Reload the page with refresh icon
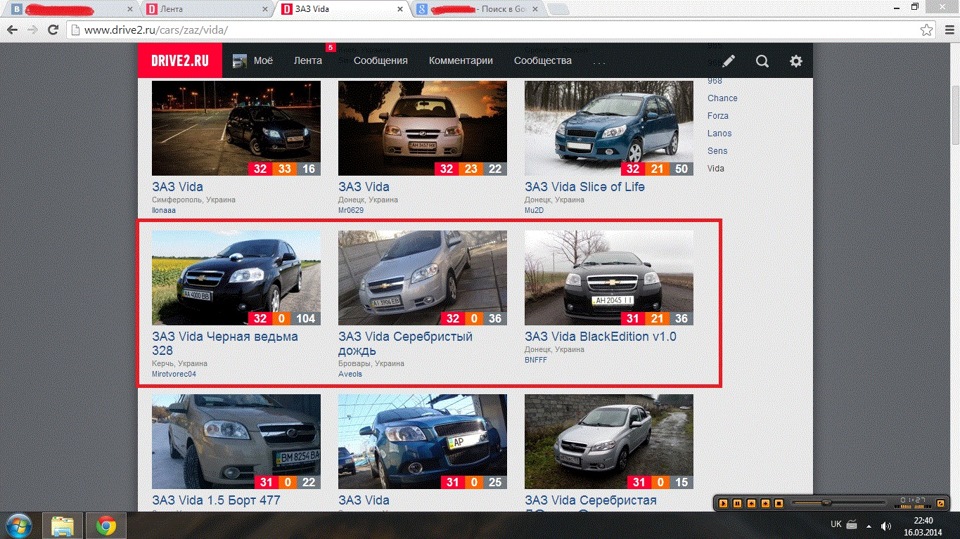 [x=53, y=29]
